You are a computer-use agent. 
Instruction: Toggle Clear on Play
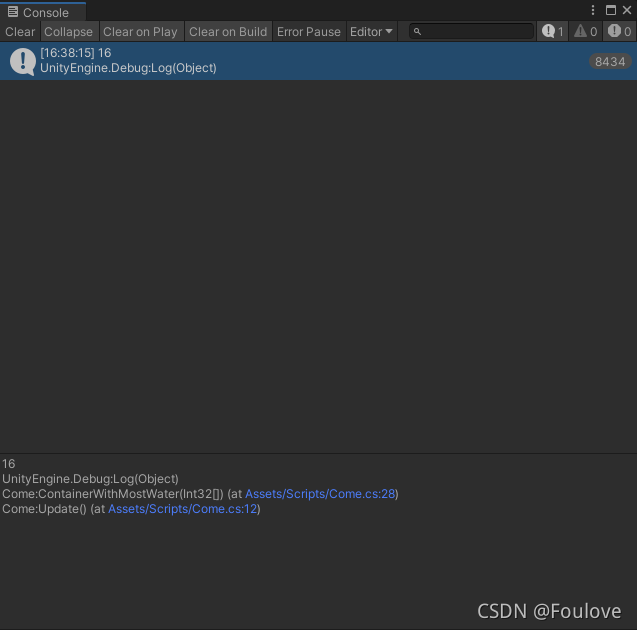pos(141,32)
